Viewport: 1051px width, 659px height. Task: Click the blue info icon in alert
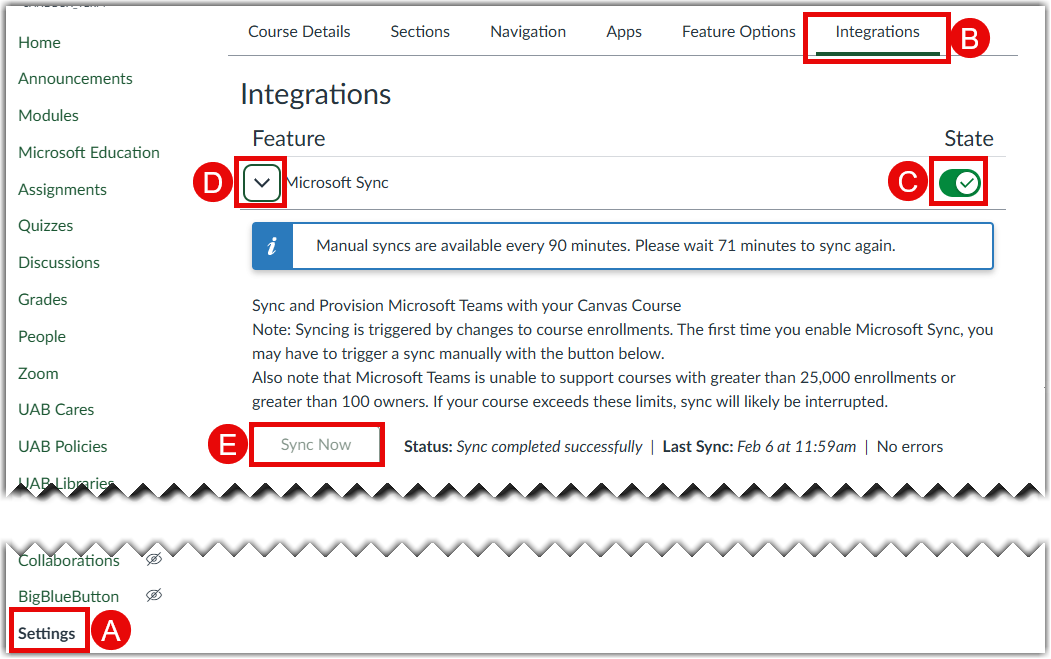272,246
